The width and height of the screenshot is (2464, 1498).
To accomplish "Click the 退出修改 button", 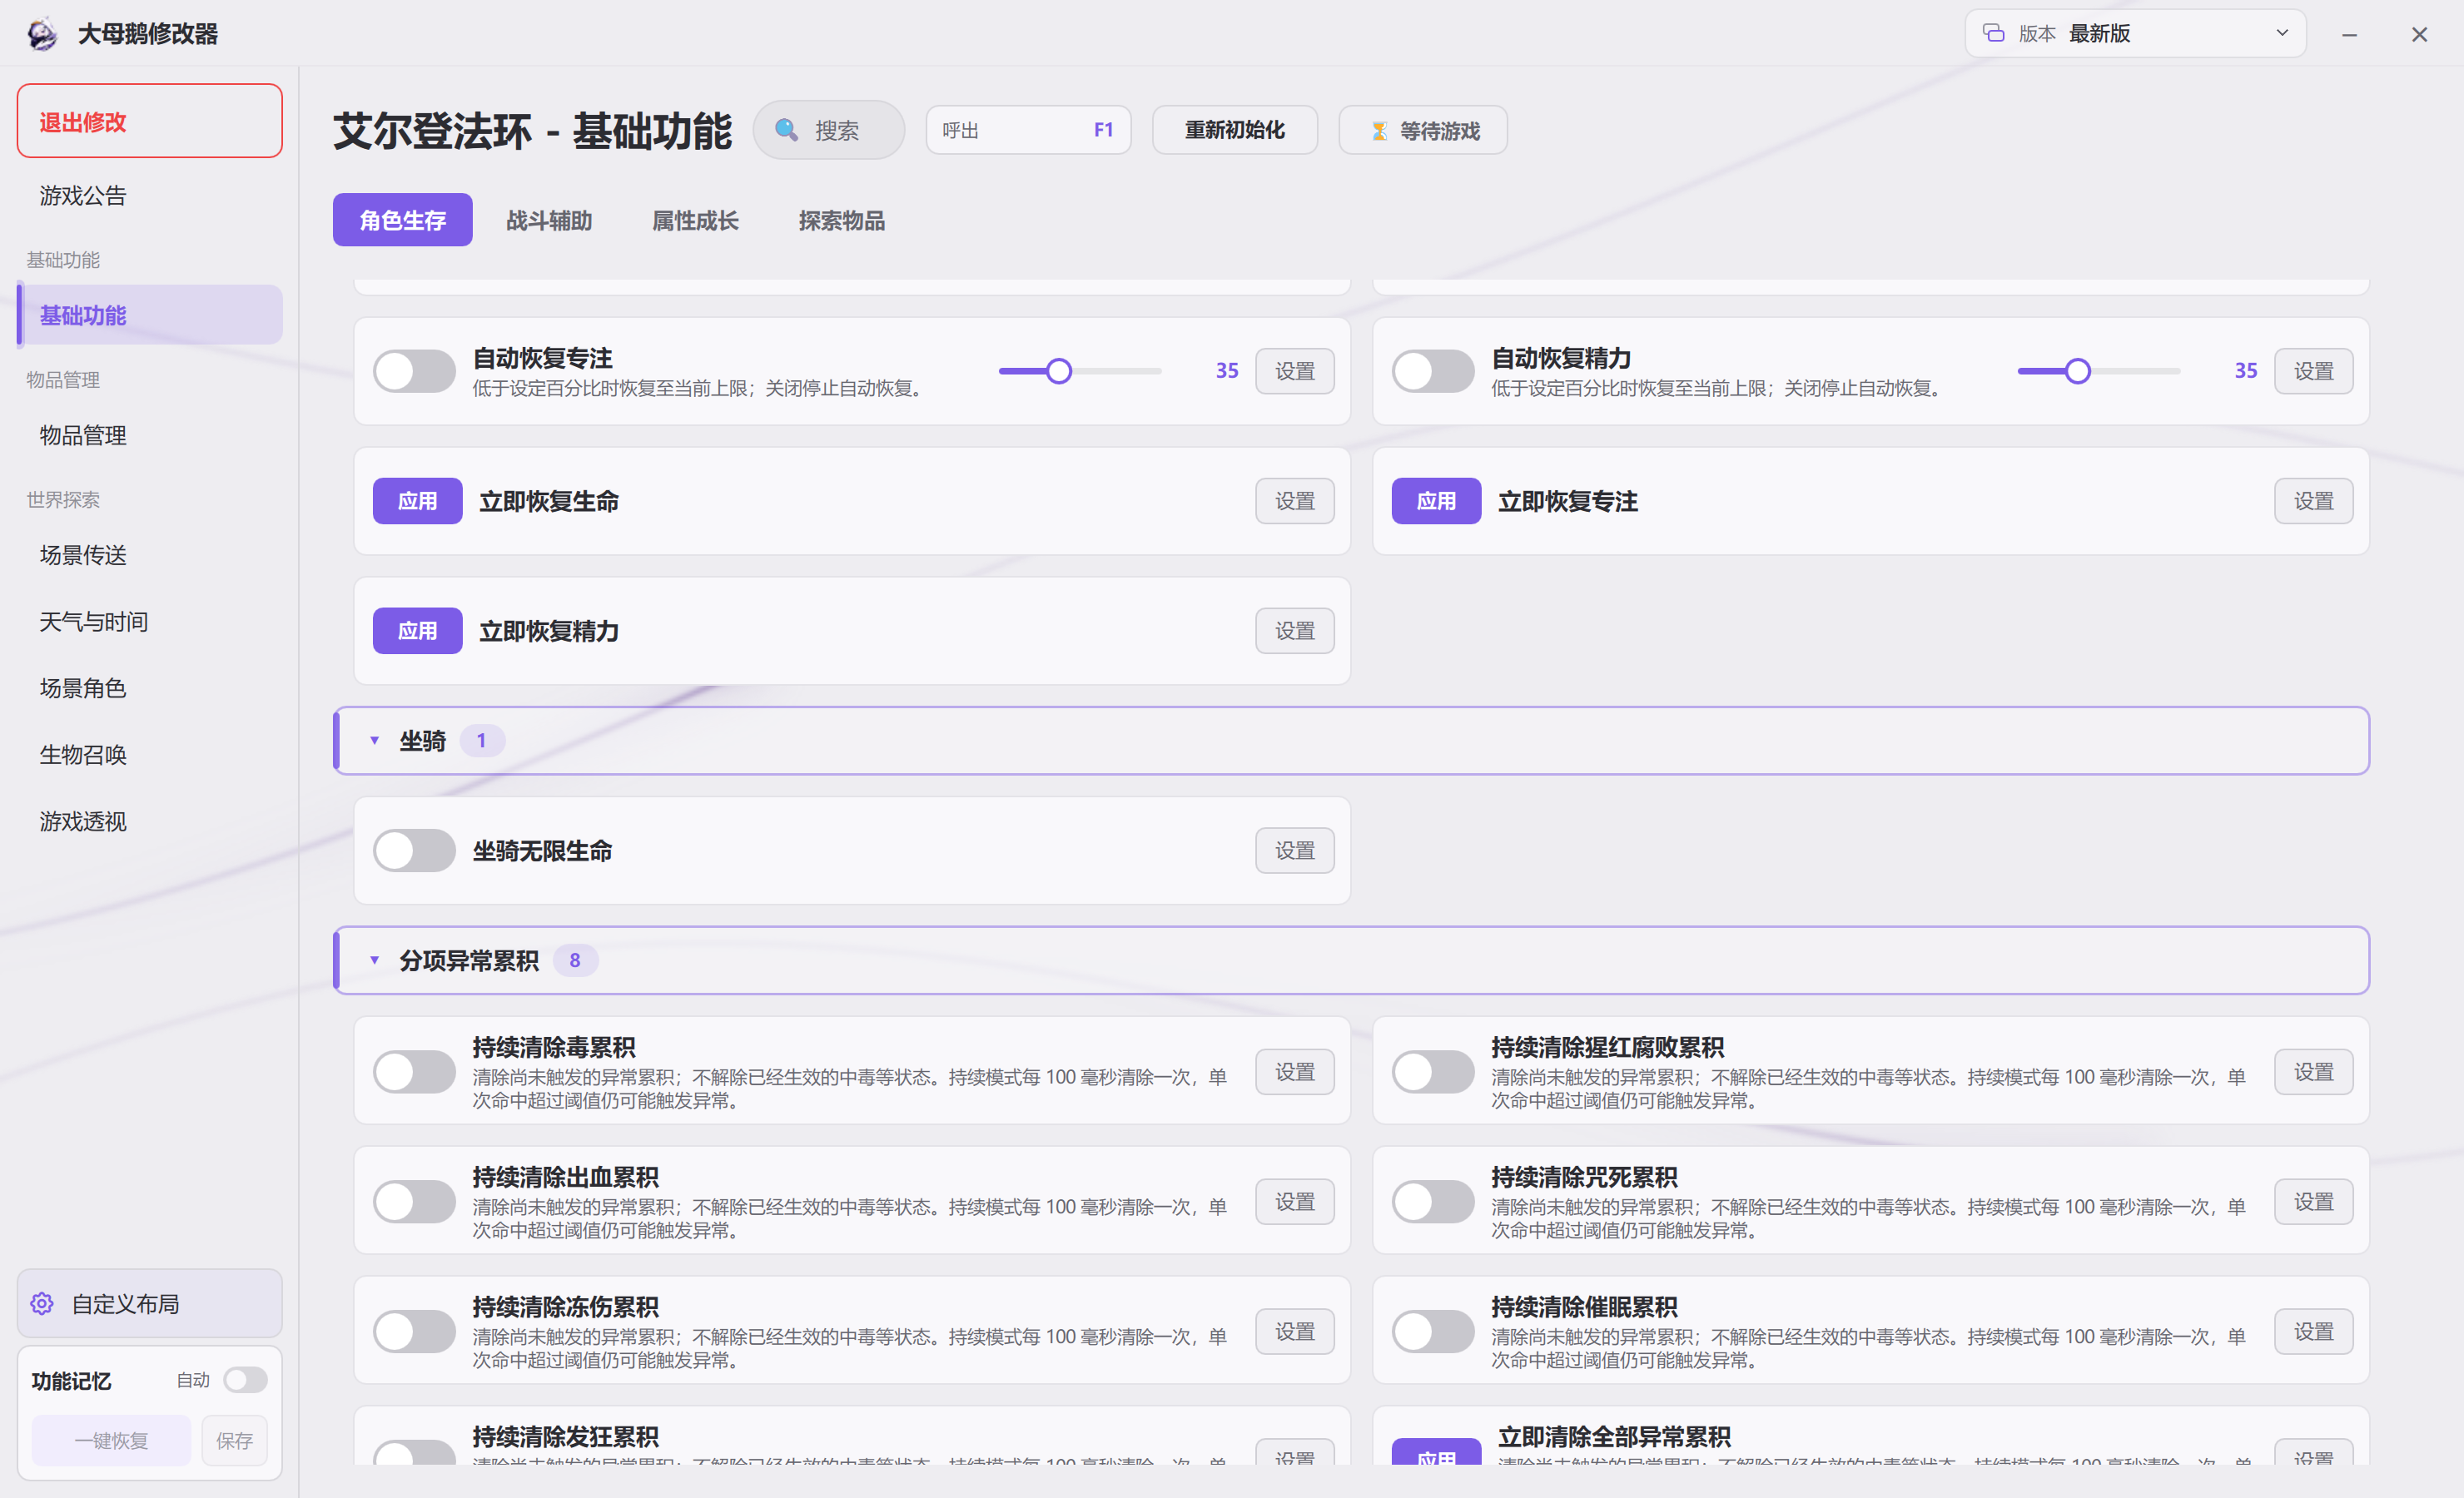I will [x=149, y=121].
